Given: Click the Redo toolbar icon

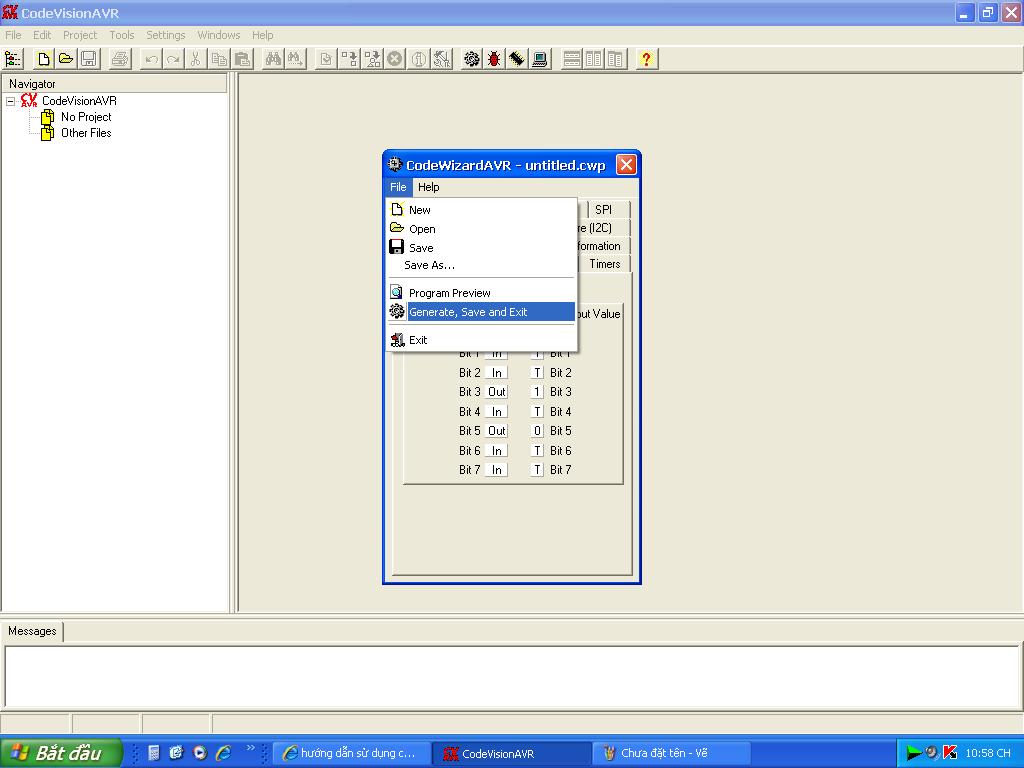Looking at the screenshot, I should click(x=173, y=59).
